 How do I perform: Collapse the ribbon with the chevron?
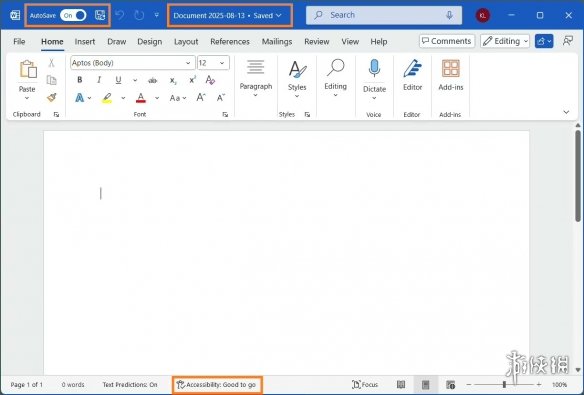[566, 112]
